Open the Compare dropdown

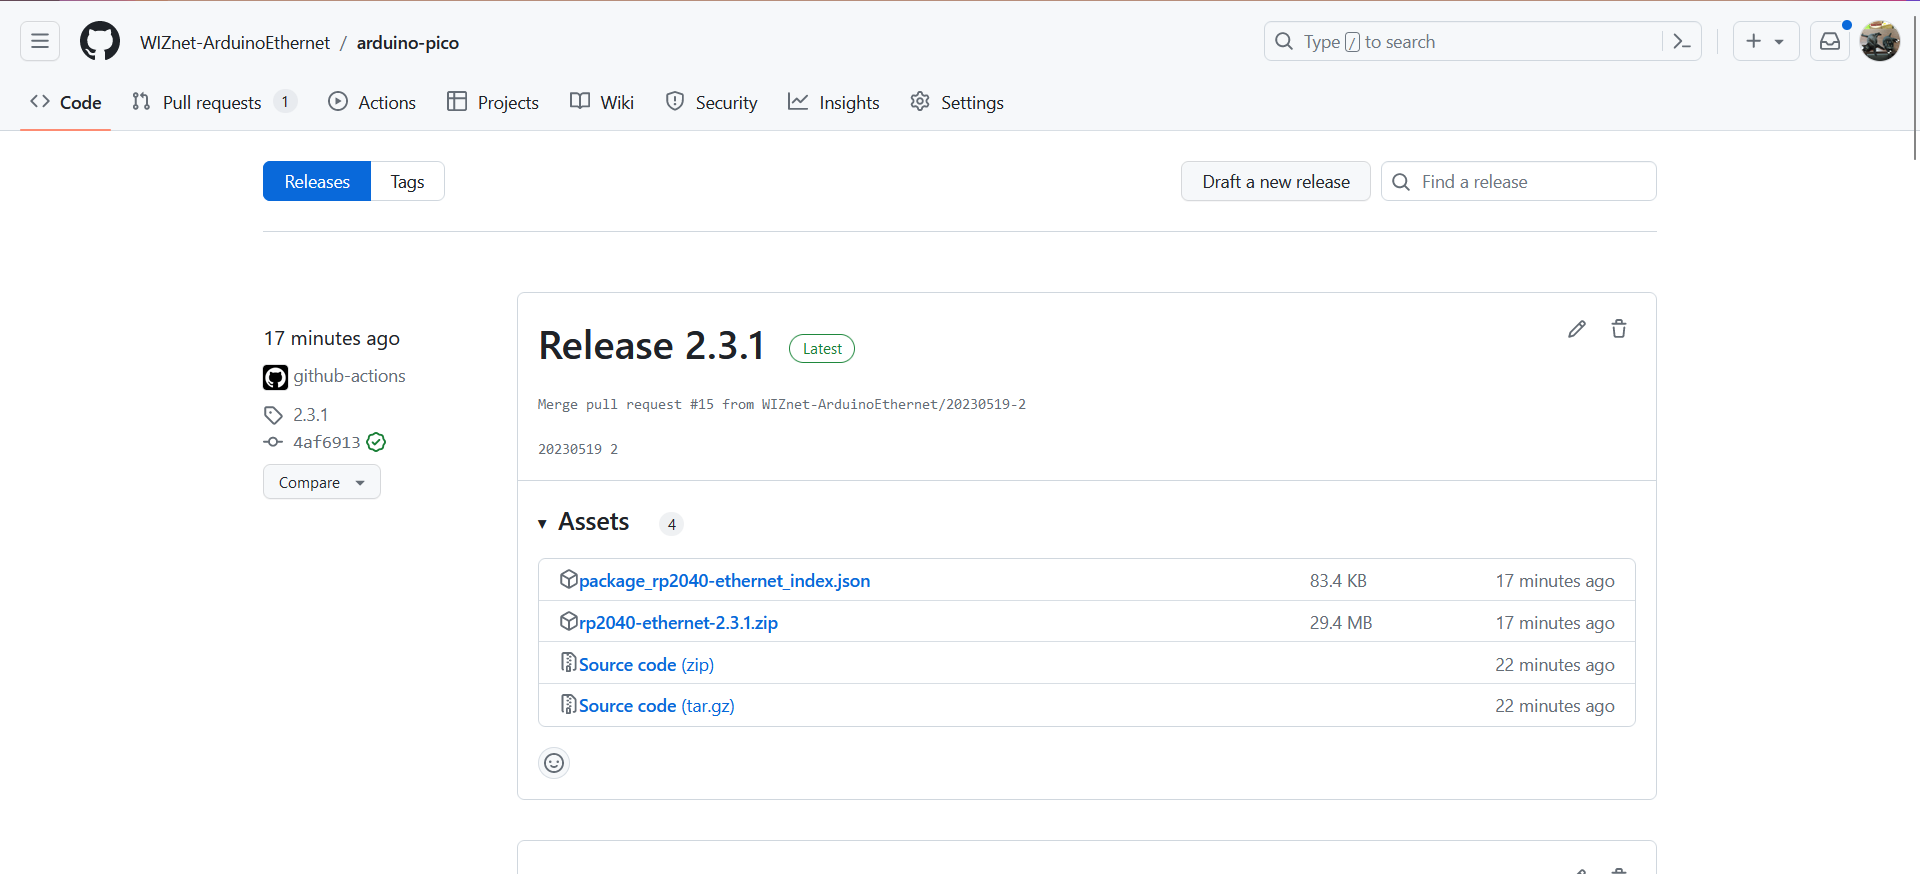point(321,482)
